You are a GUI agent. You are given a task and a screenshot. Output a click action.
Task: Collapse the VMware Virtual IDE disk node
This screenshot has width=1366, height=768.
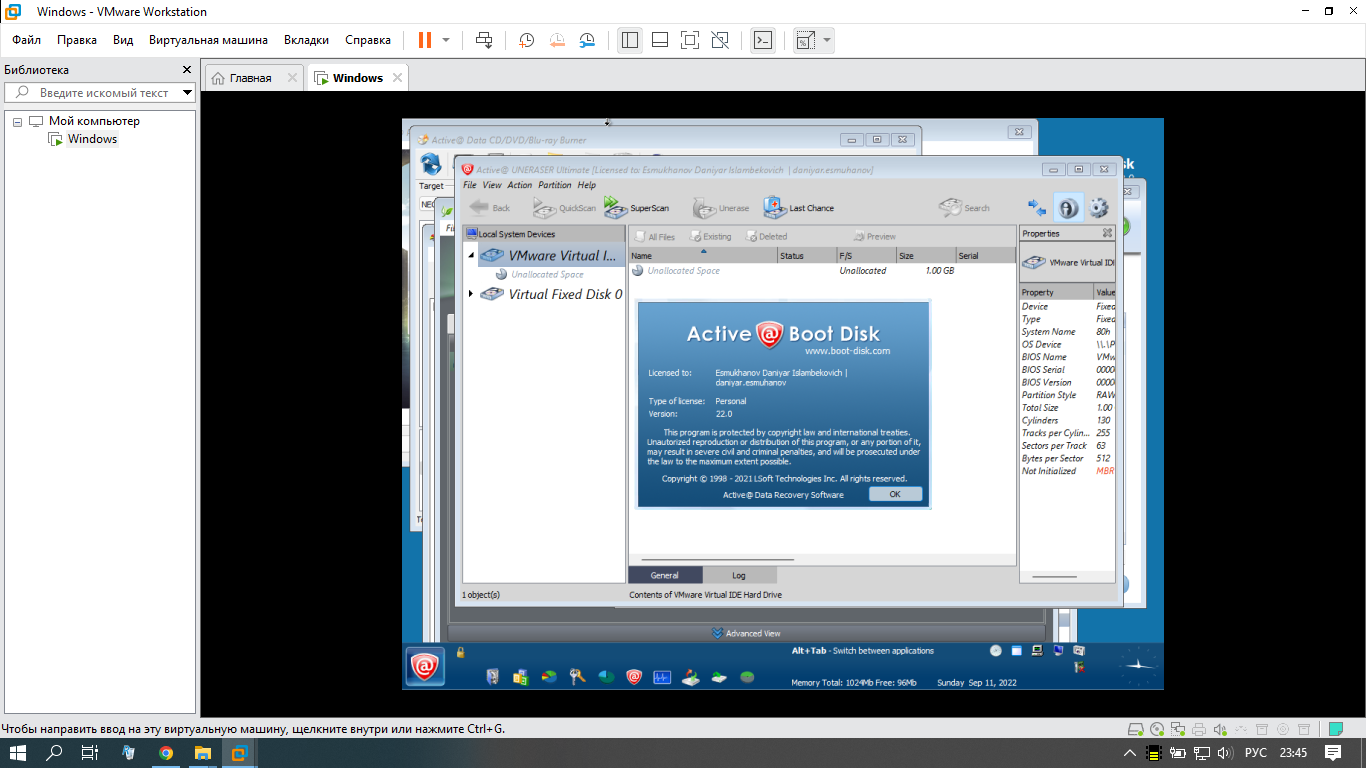tap(471, 255)
